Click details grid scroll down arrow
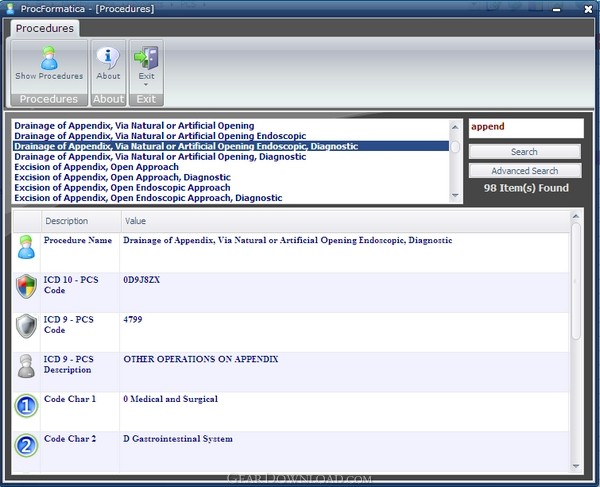 point(576,466)
